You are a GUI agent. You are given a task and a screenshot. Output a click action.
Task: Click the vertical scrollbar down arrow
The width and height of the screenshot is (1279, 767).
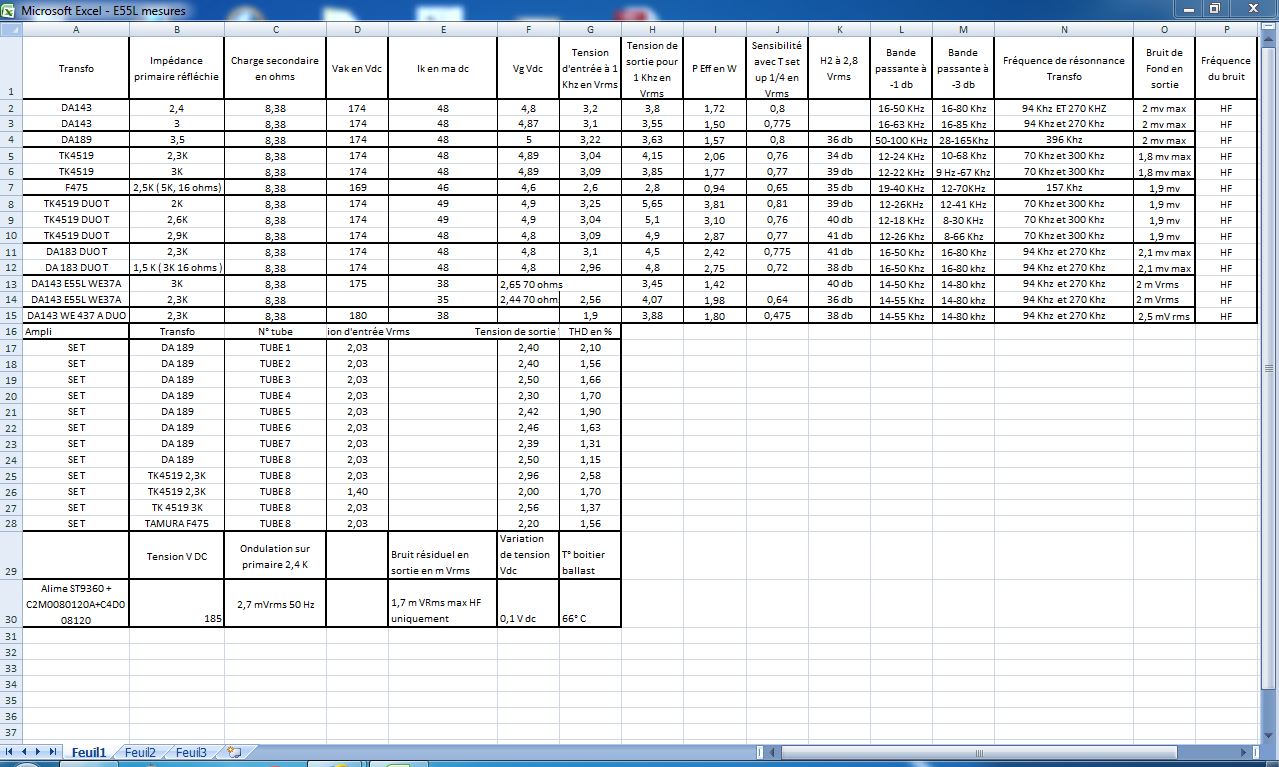click(x=1270, y=737)
